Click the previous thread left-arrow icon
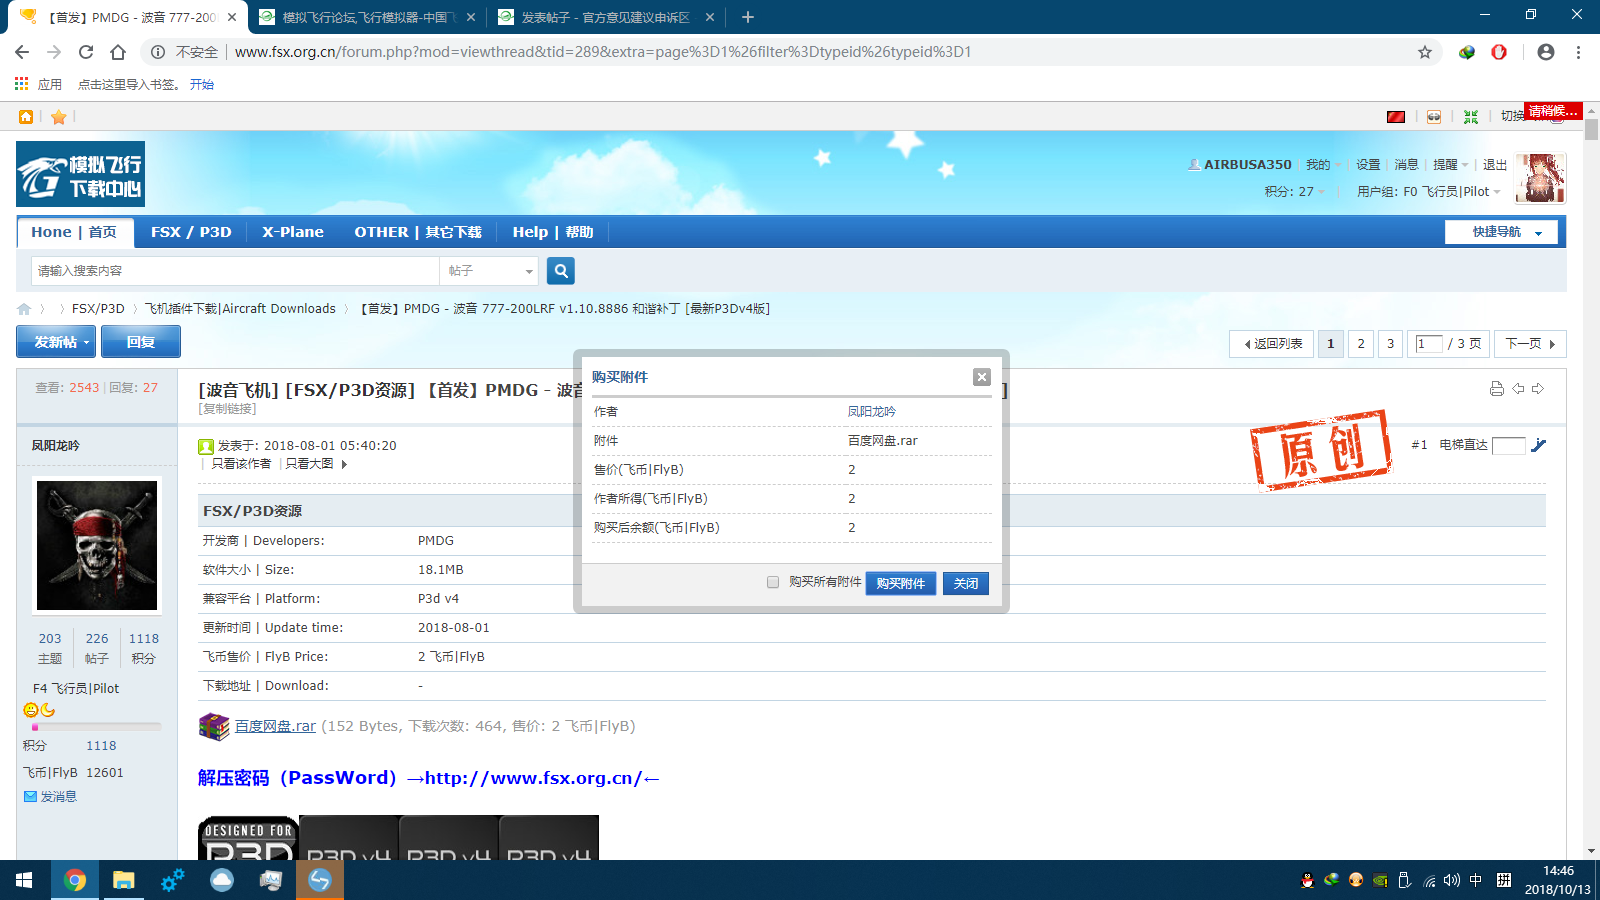The height and width of the screenshot is (900, 1600). click(x=1518, y=389)
